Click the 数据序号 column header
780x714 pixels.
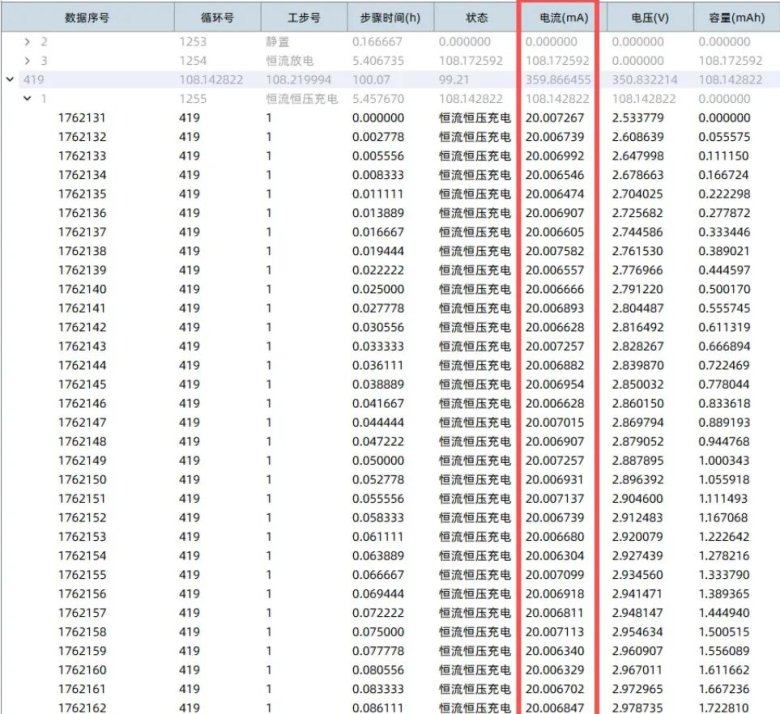point(87,18)
